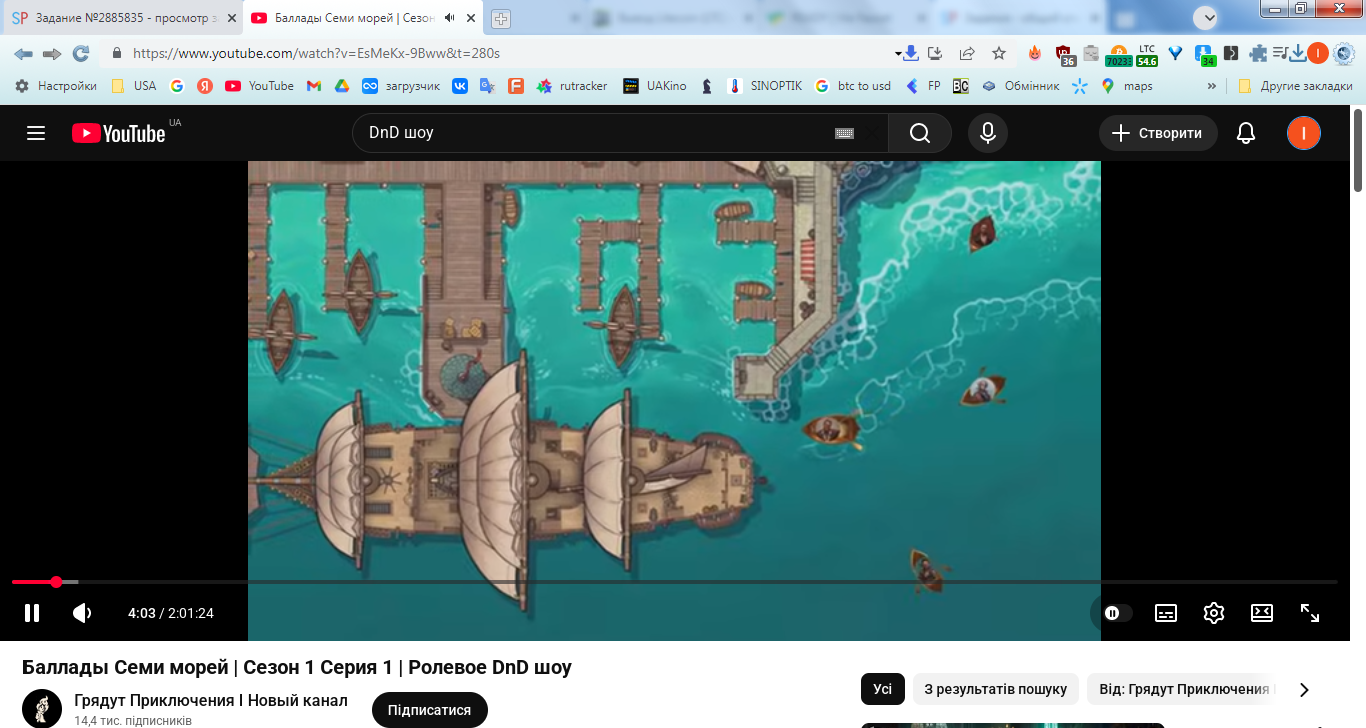Go to the YouTube home logo
The width and height of the screenshot is (1366, 728).
point(118,133)
